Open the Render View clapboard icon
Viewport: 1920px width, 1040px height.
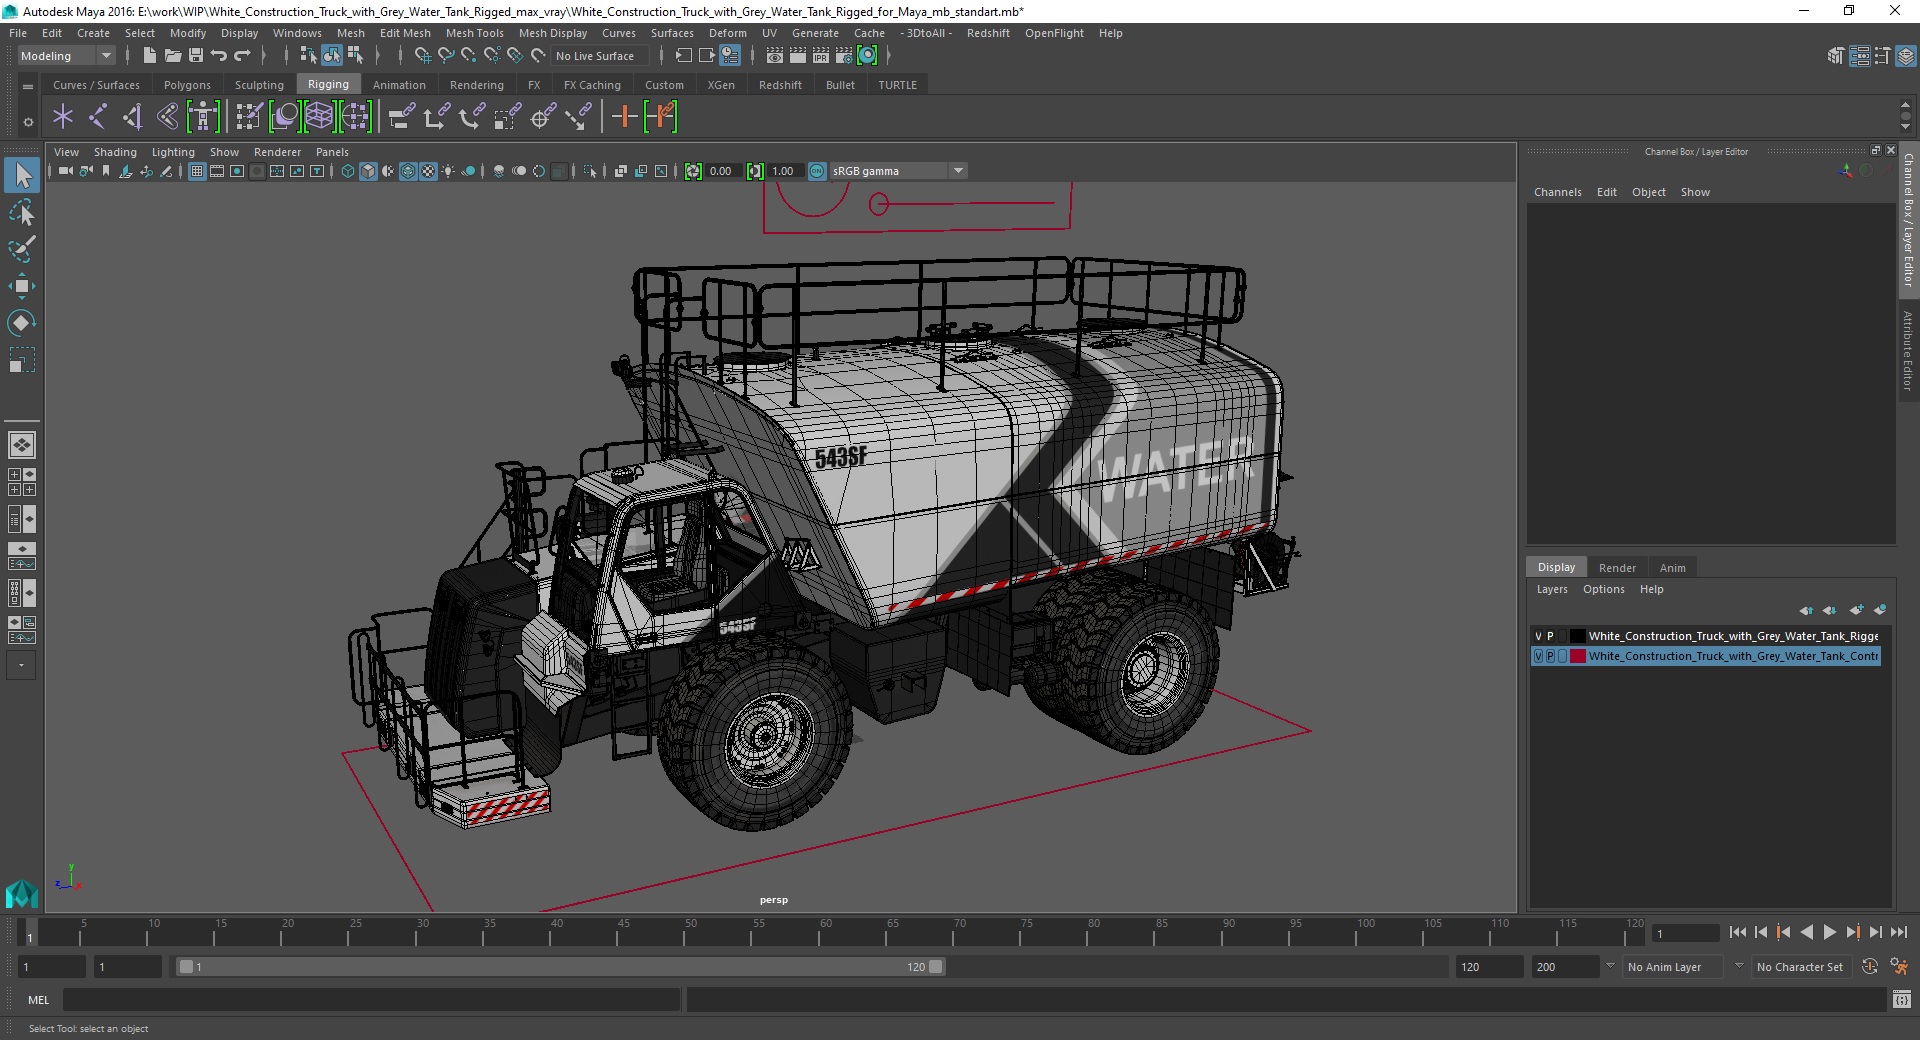[x=775, y=56]
